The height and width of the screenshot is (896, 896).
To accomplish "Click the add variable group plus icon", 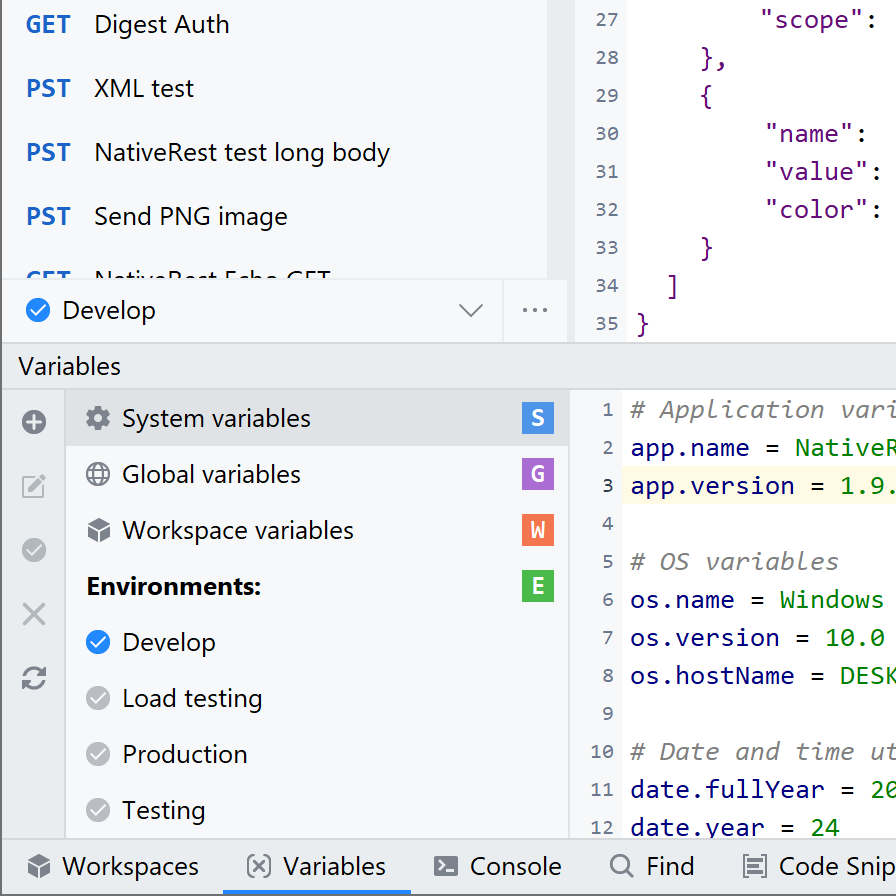I will click(x=34, y=422).
